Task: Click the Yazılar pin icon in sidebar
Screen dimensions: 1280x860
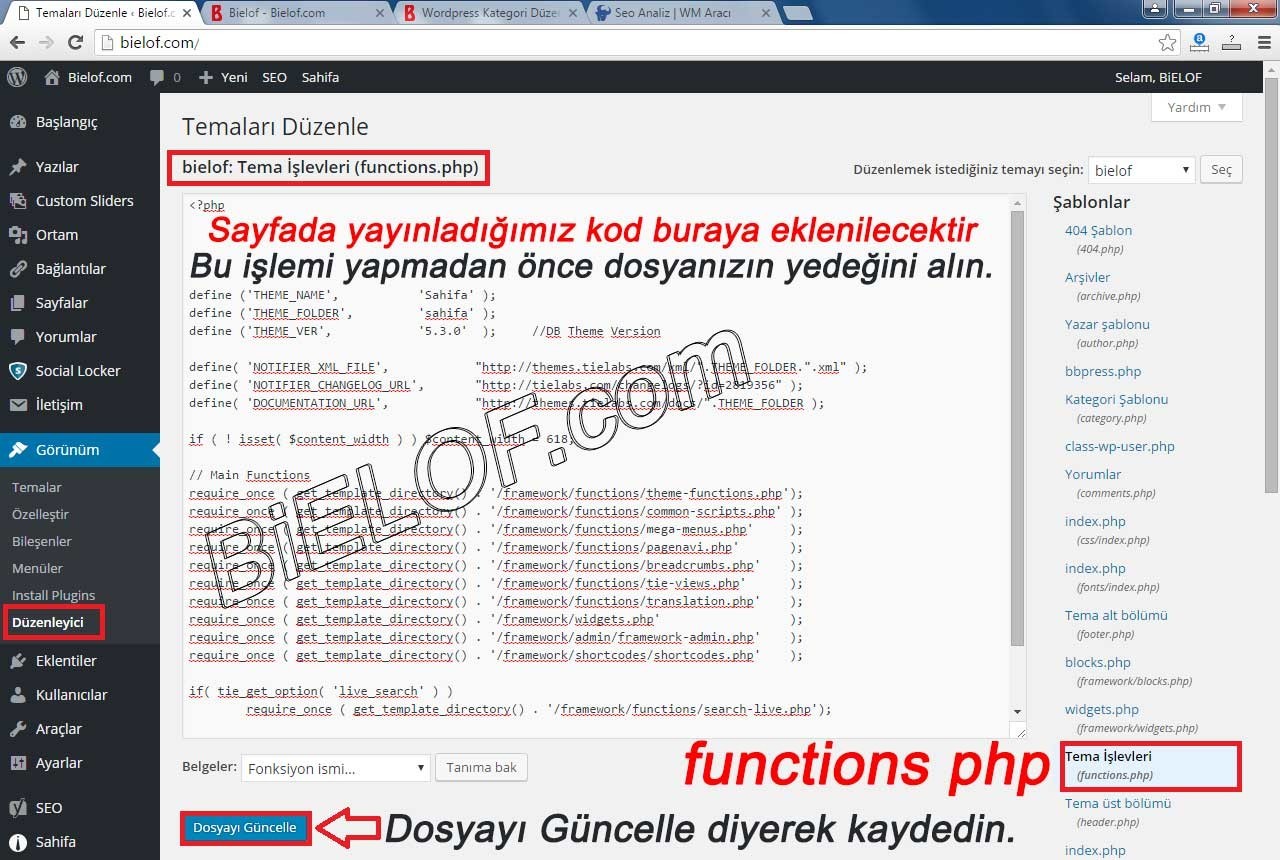Action: tap(18, 167)
